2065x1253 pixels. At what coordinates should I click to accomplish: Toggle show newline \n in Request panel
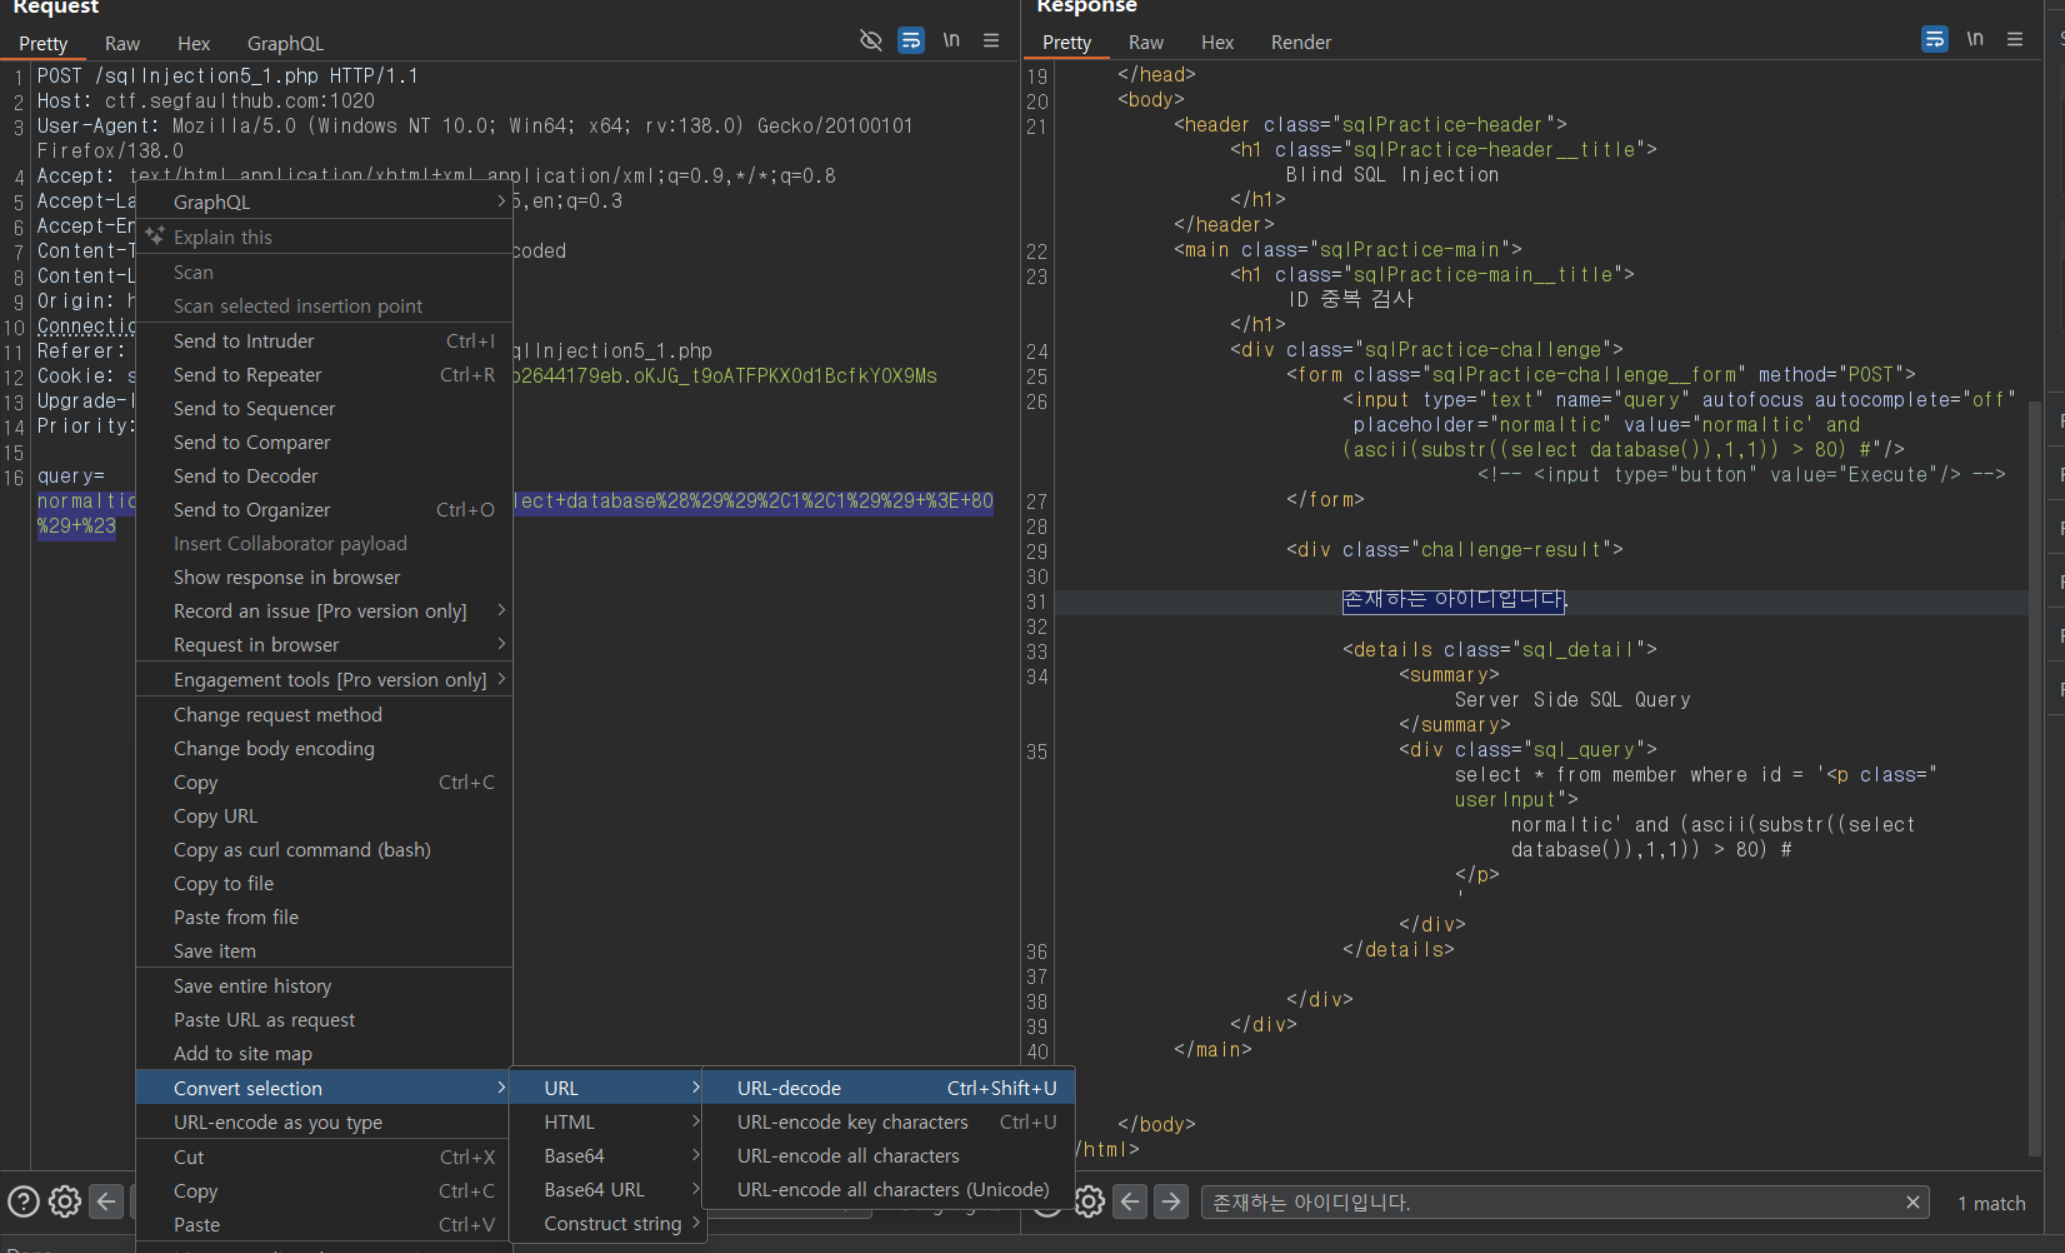click(951, 40)
